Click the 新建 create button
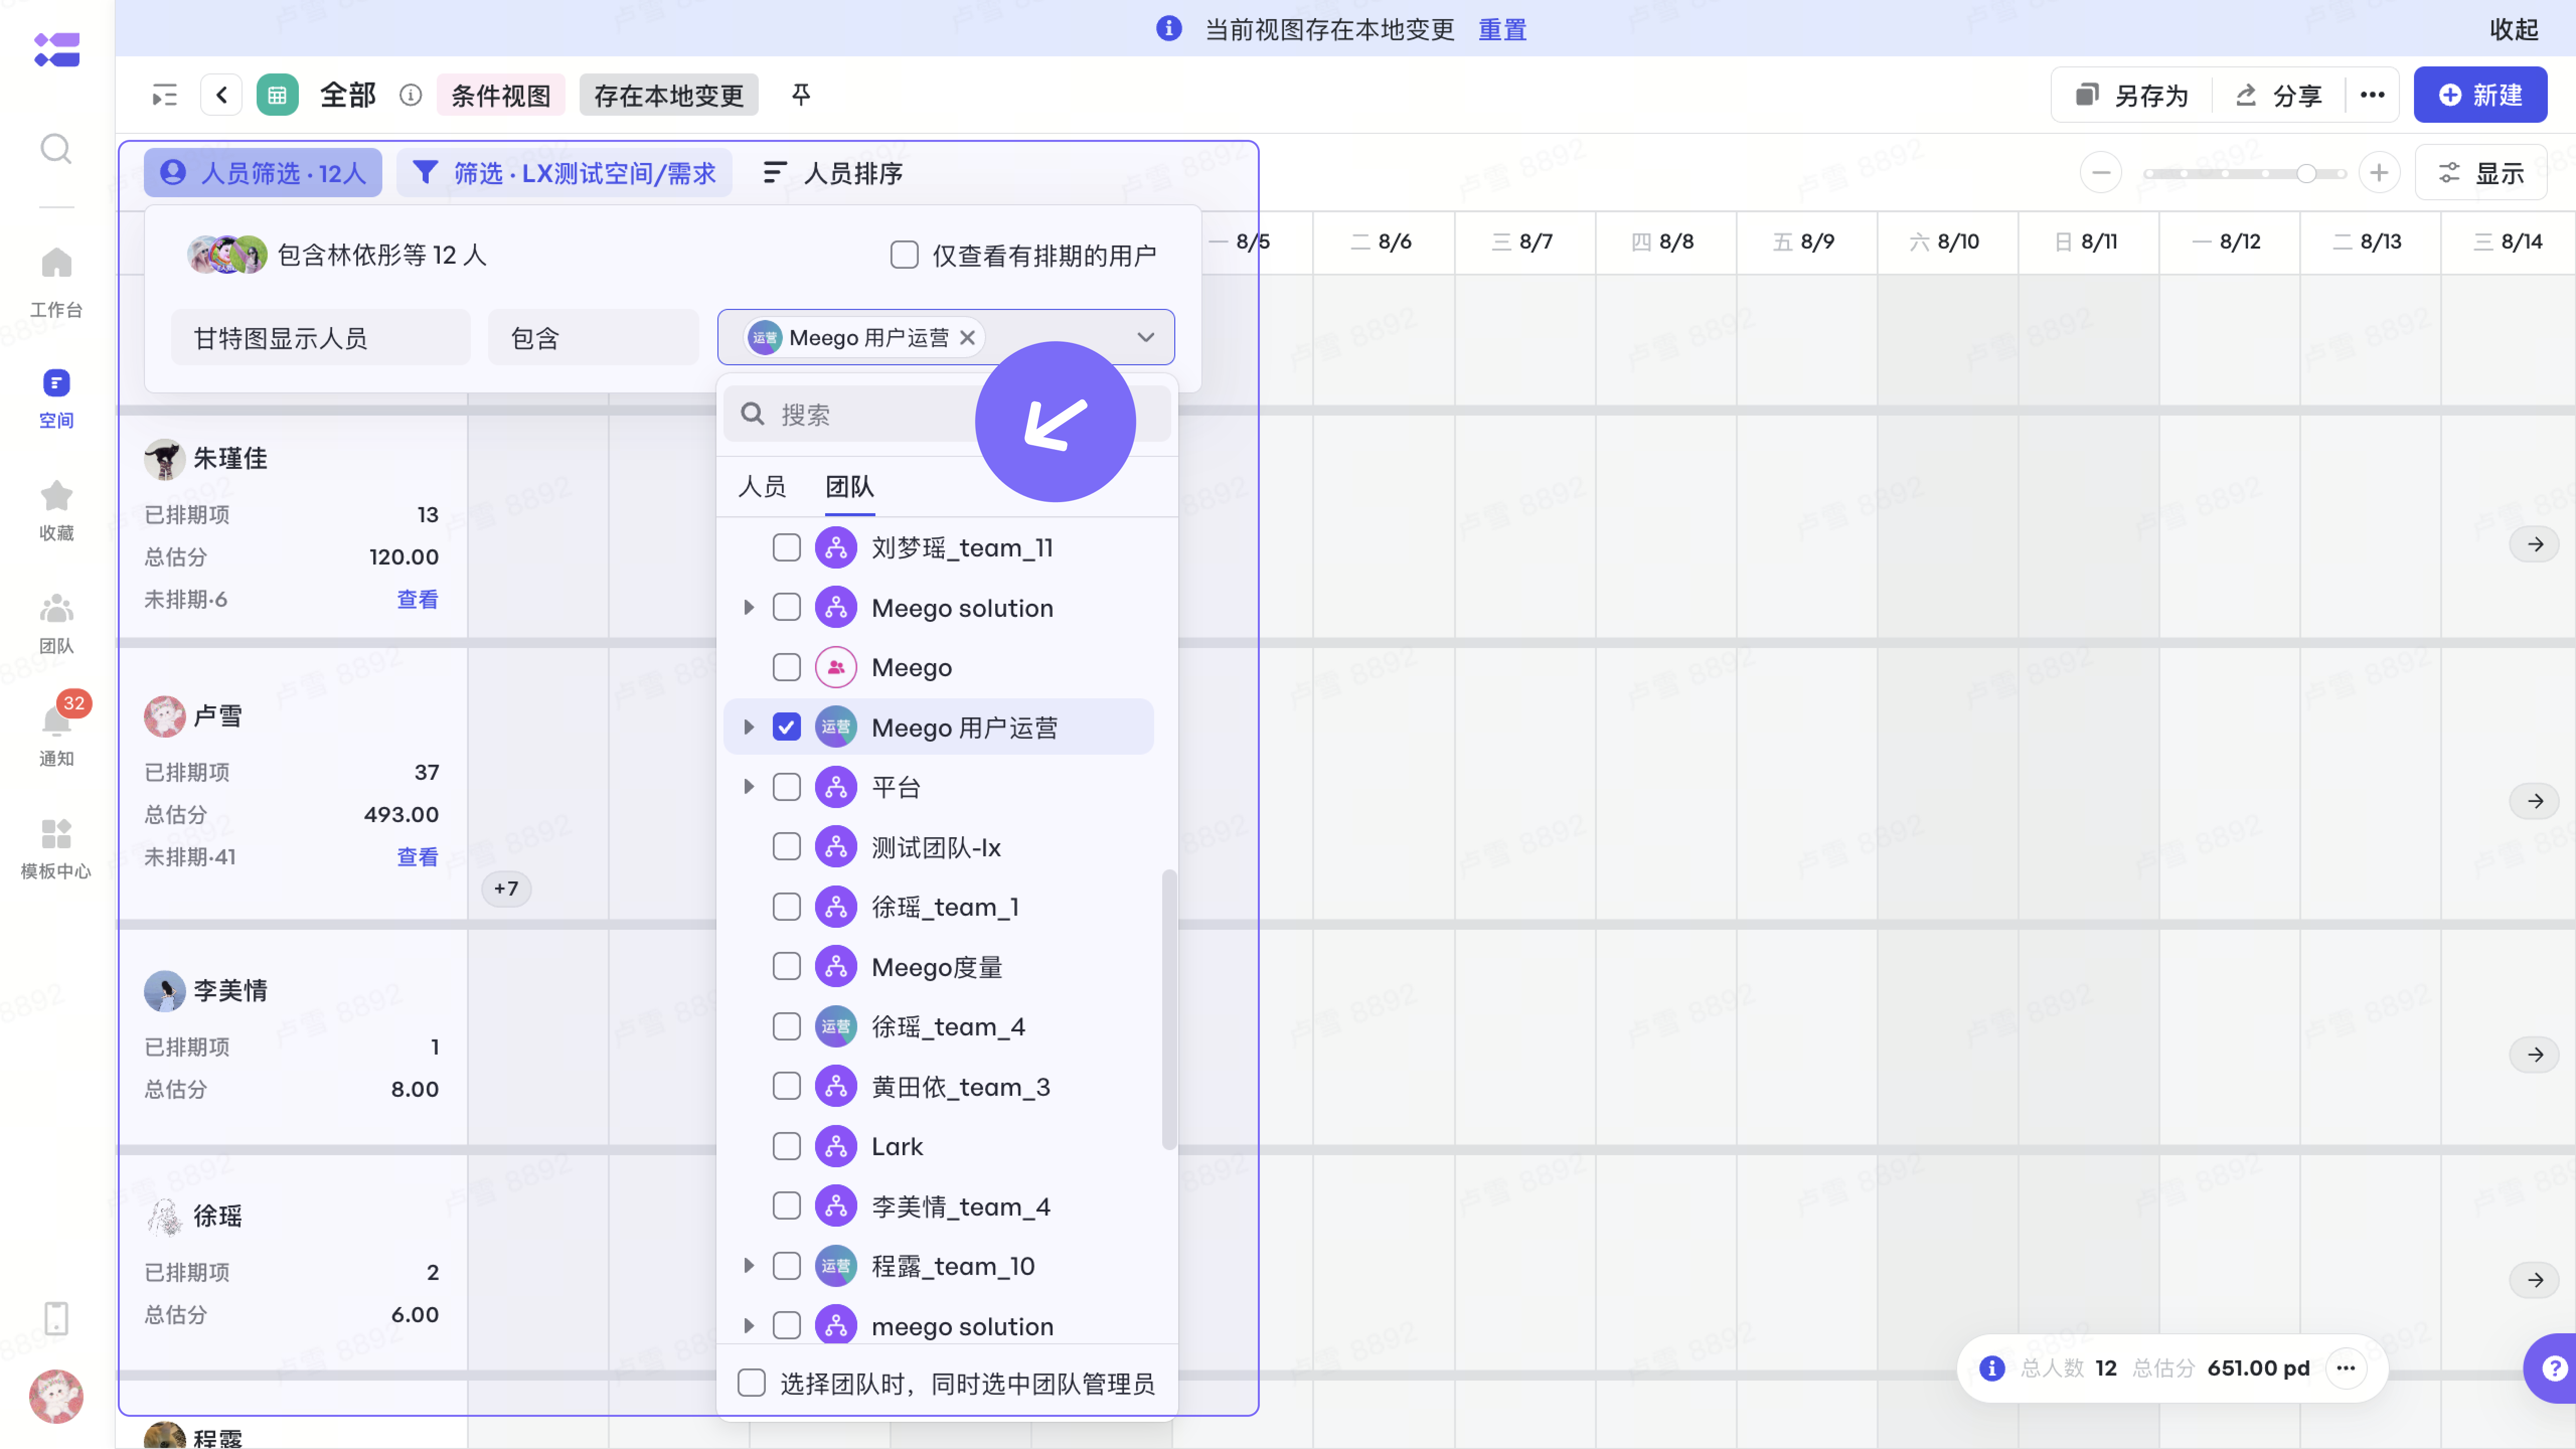Image resolution: width=2576 pixels, height=1449 pixels. (2480, 95)
